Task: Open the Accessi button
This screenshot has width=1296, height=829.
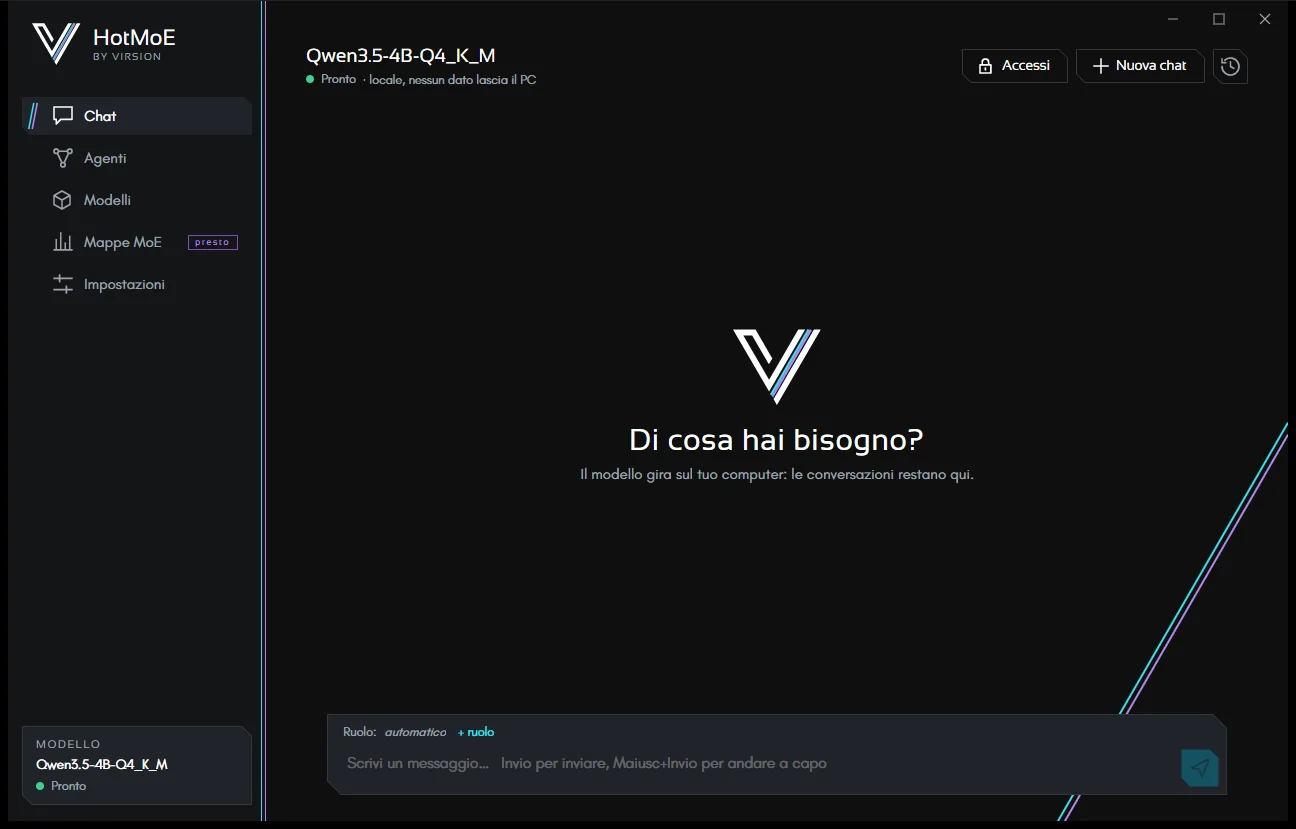Action: pos(1015,66)
